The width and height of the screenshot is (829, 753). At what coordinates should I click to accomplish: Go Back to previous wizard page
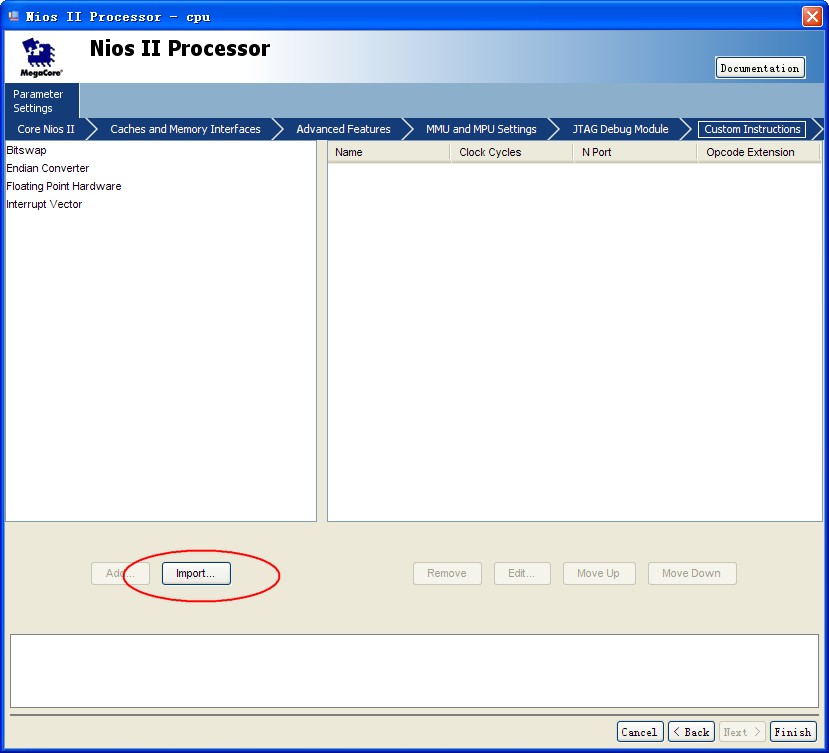coord(691,732)
